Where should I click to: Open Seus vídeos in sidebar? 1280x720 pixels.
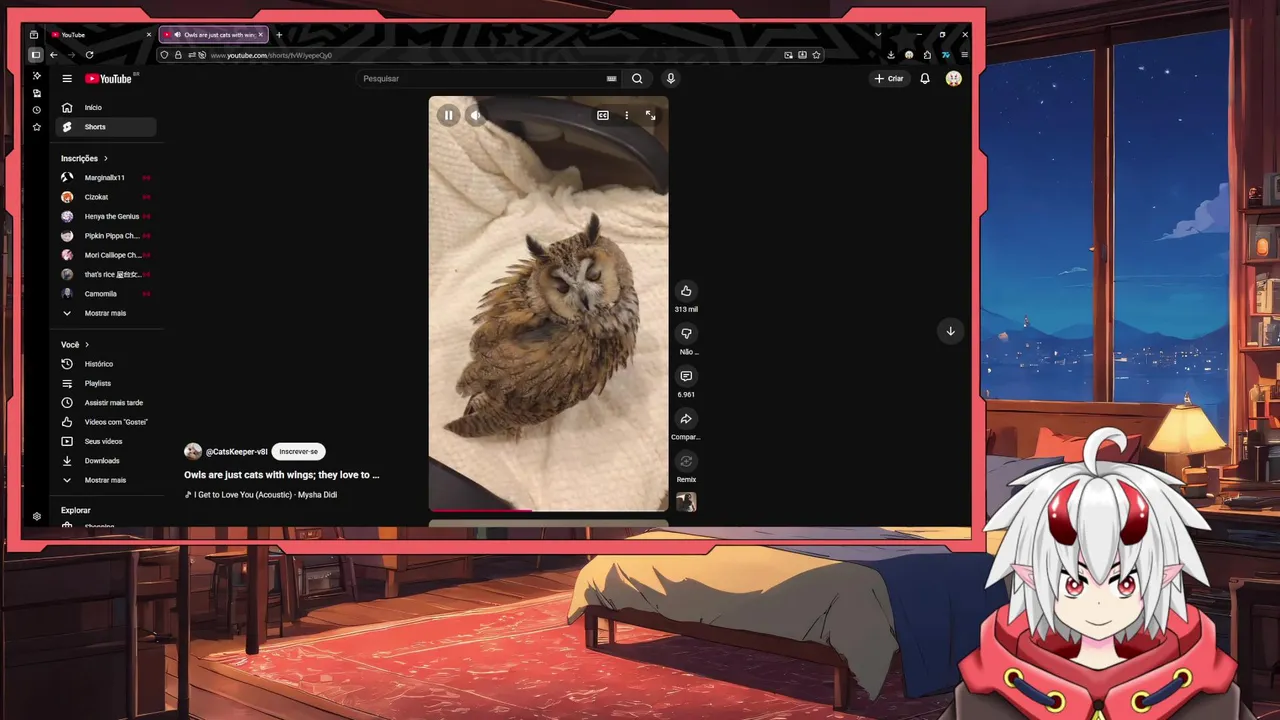click(106, 441)
